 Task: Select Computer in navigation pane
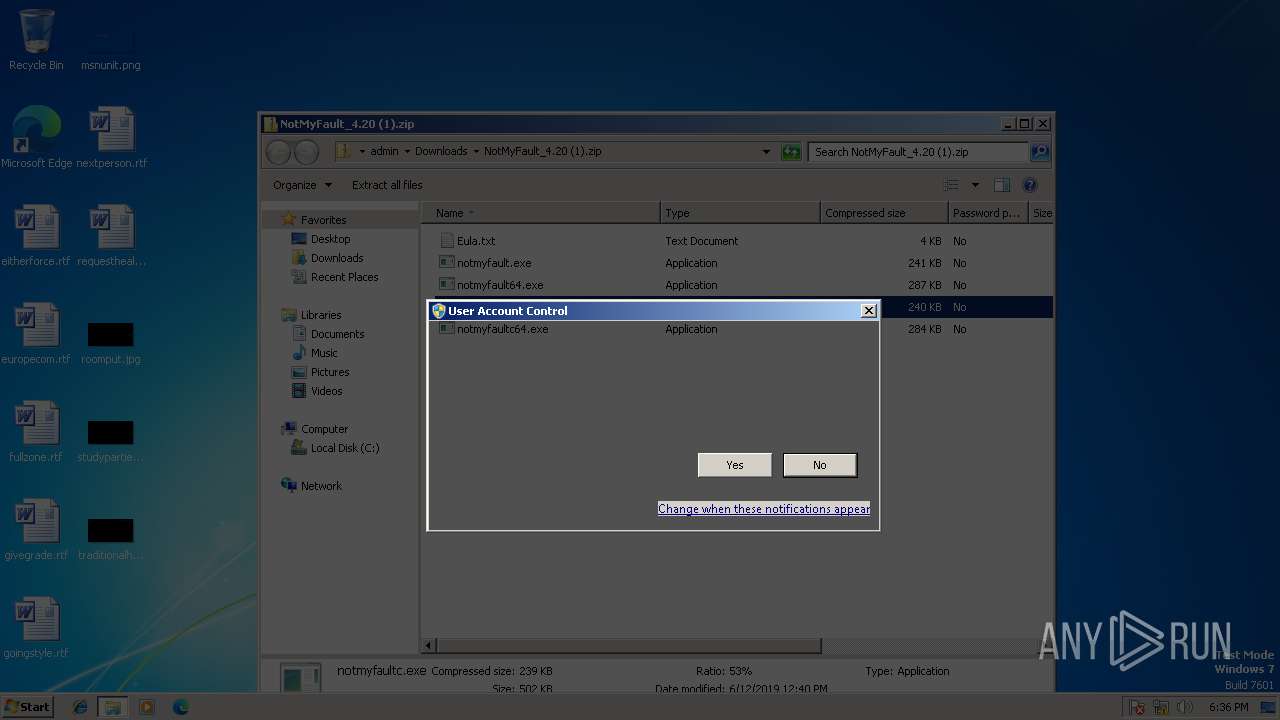[324, 429]
